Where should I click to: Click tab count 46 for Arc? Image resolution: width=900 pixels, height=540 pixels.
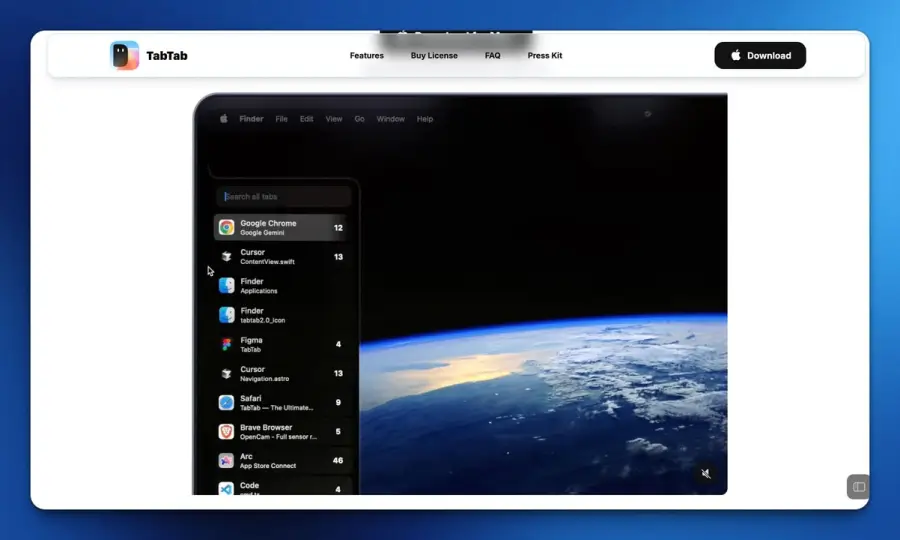point(338,460)
